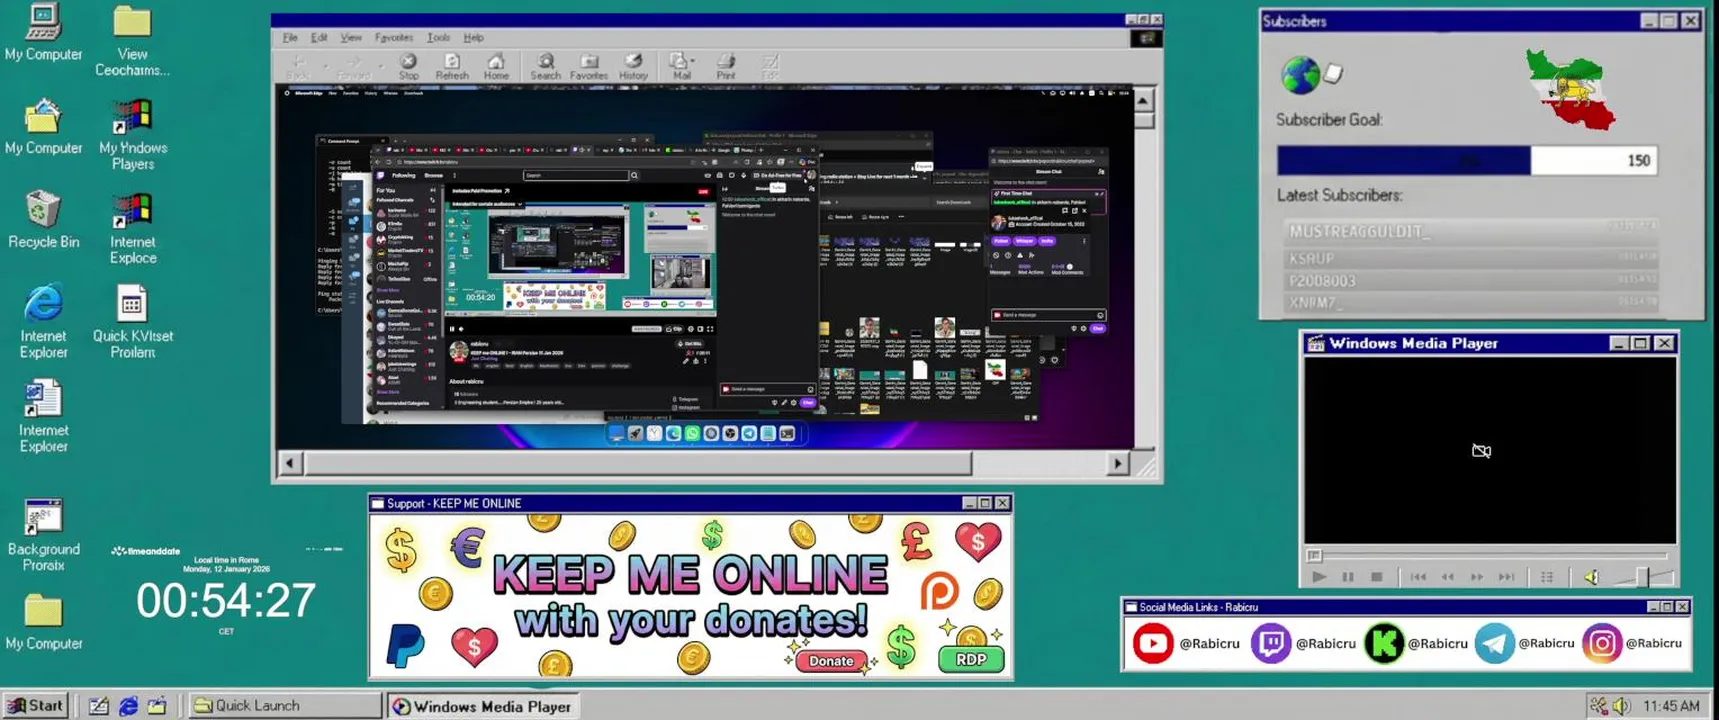The image size is (1719, 720).
Task: Toggle the volume speaker in system tray
Action: click(x=1621, y=706)
